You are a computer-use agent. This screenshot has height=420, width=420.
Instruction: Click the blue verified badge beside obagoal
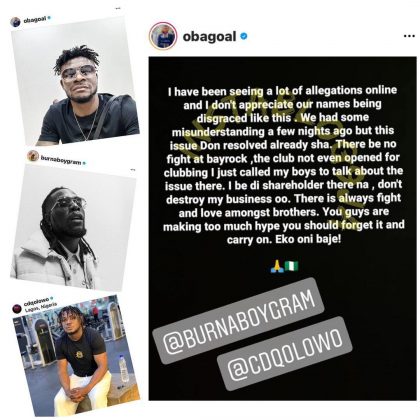click(244, 36)
